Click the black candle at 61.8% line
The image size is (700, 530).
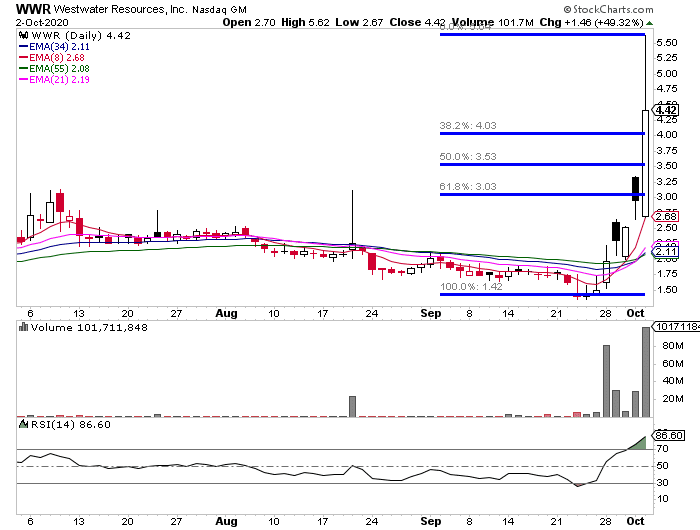[x=635, y=189]
